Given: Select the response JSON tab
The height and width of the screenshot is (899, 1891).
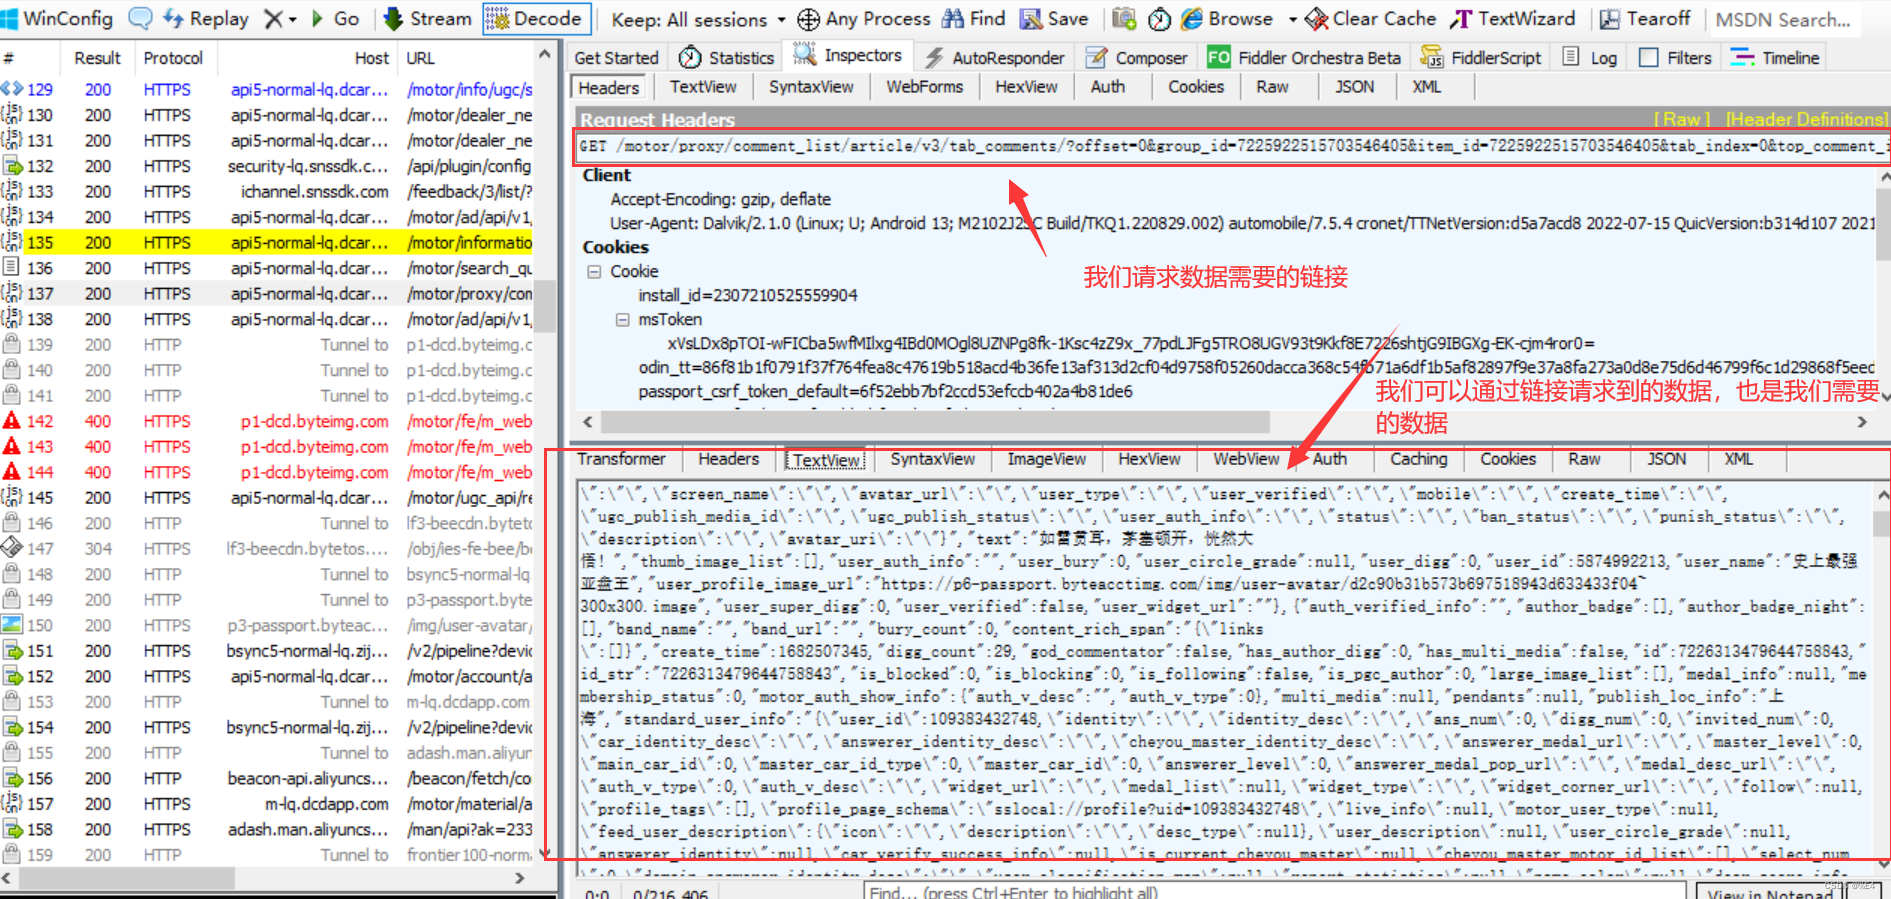Looking at the screenshot, I should [x=1666, y=459].
